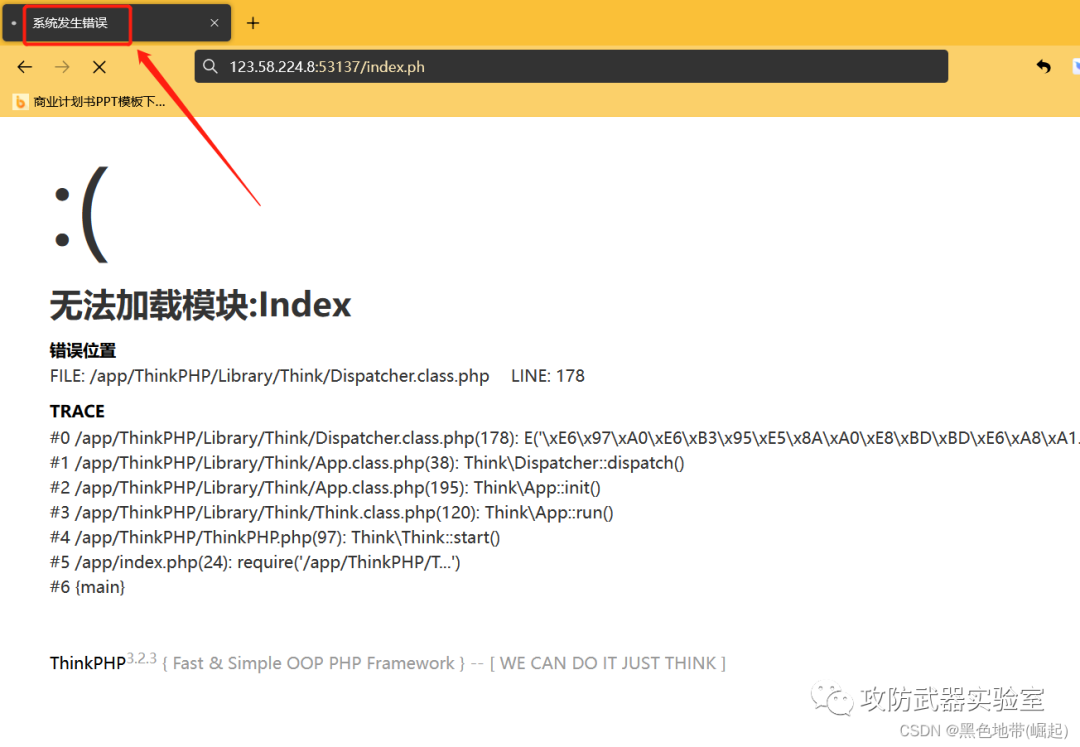Open the ThinkPHP footer link
This screenshot has height=747, width=1080.
click(x=87, y=663)
